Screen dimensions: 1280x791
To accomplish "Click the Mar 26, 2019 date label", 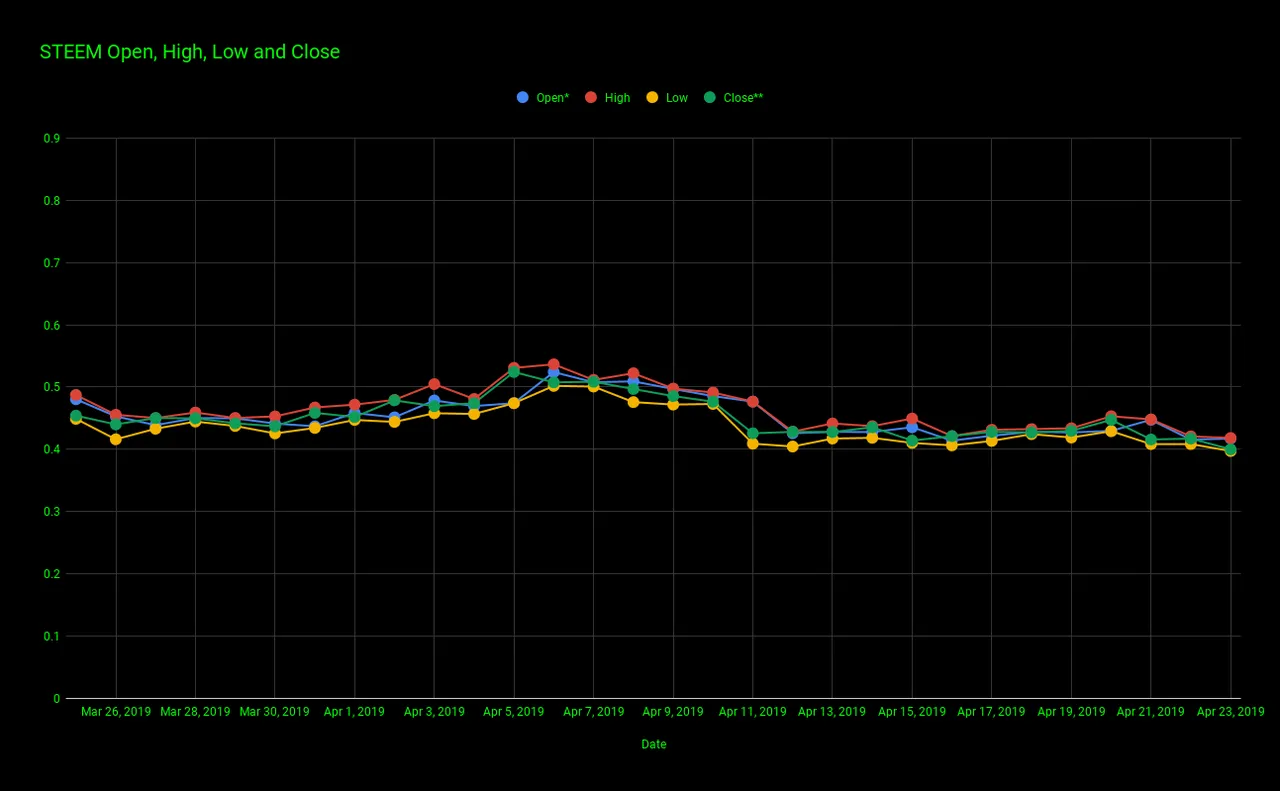I will coord(116,712).
